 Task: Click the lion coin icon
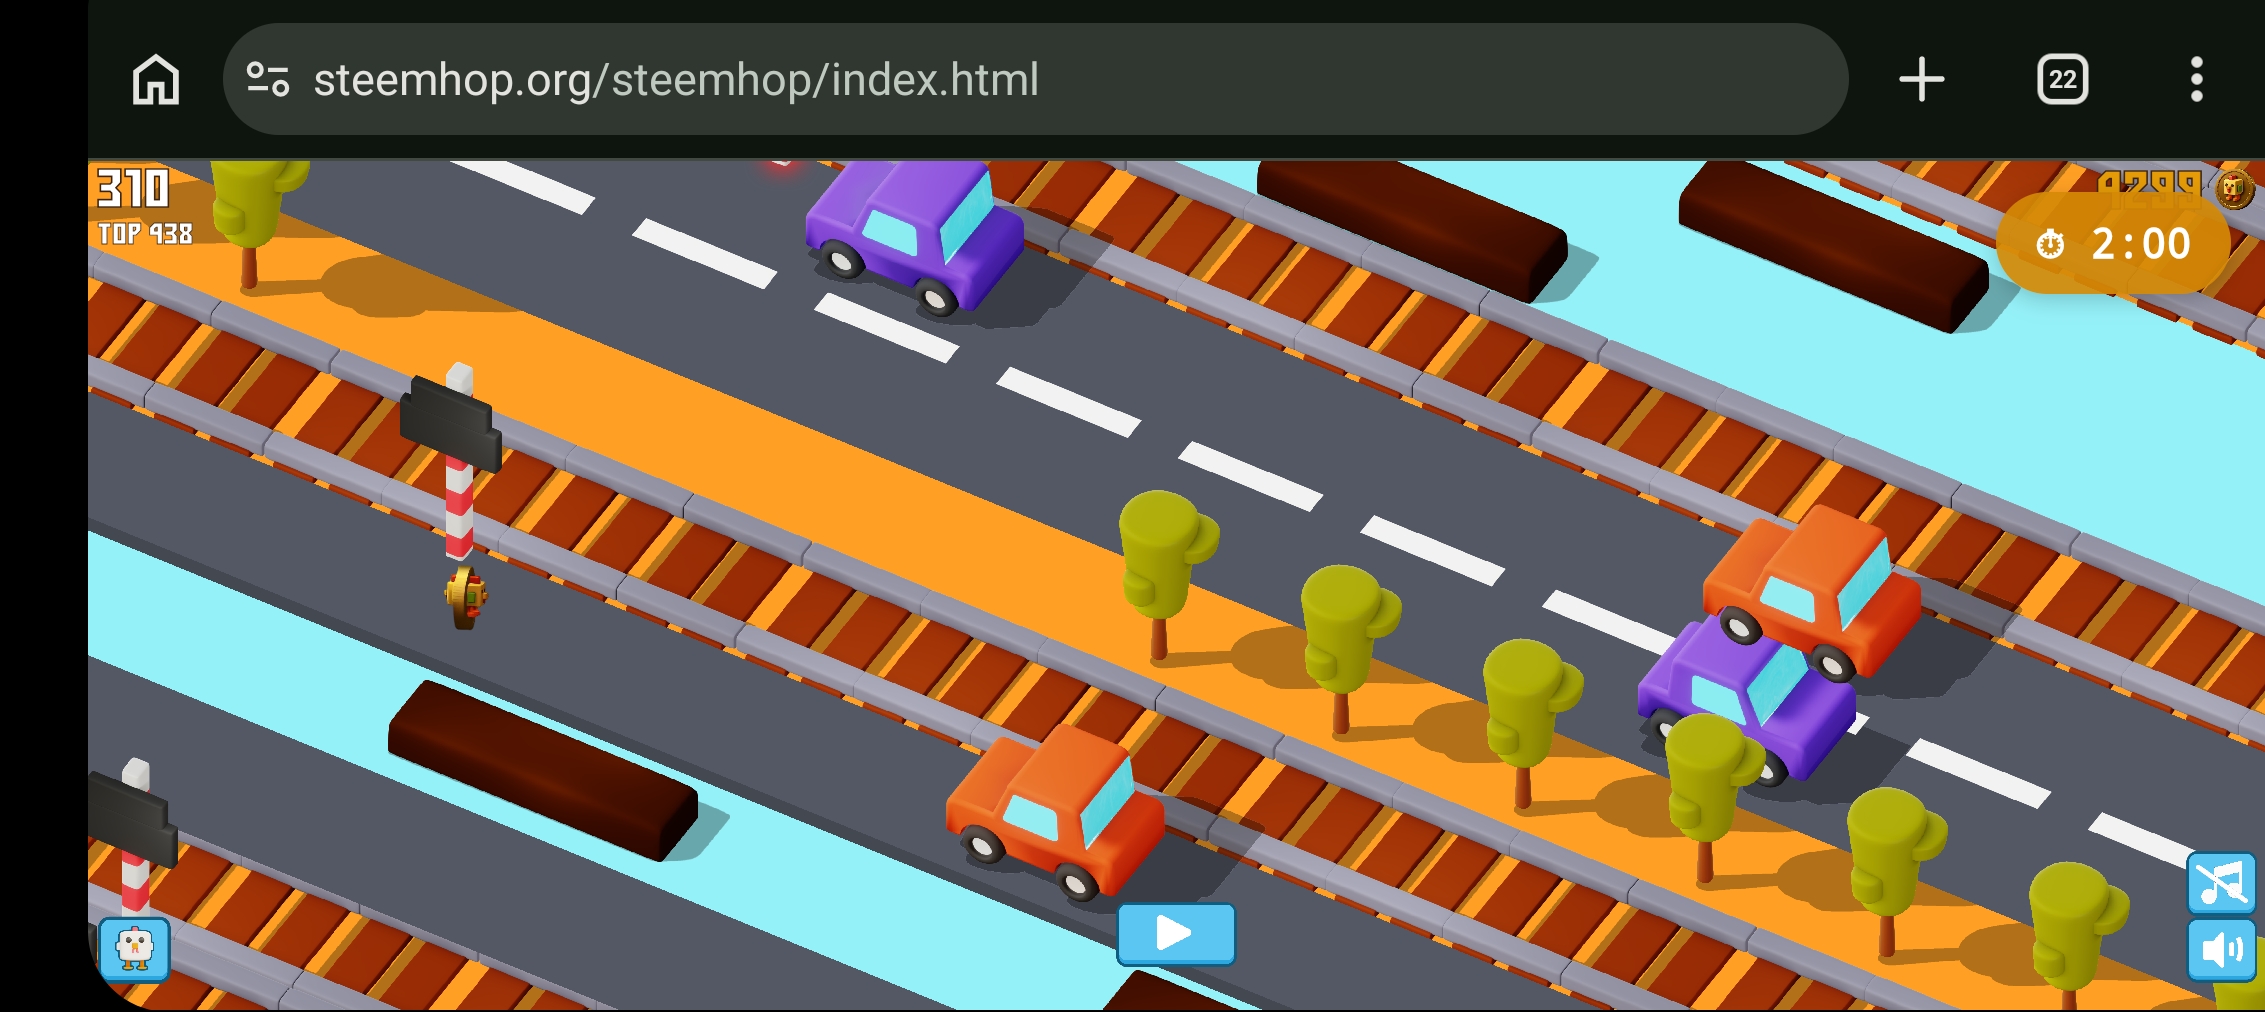[2236, 188]
